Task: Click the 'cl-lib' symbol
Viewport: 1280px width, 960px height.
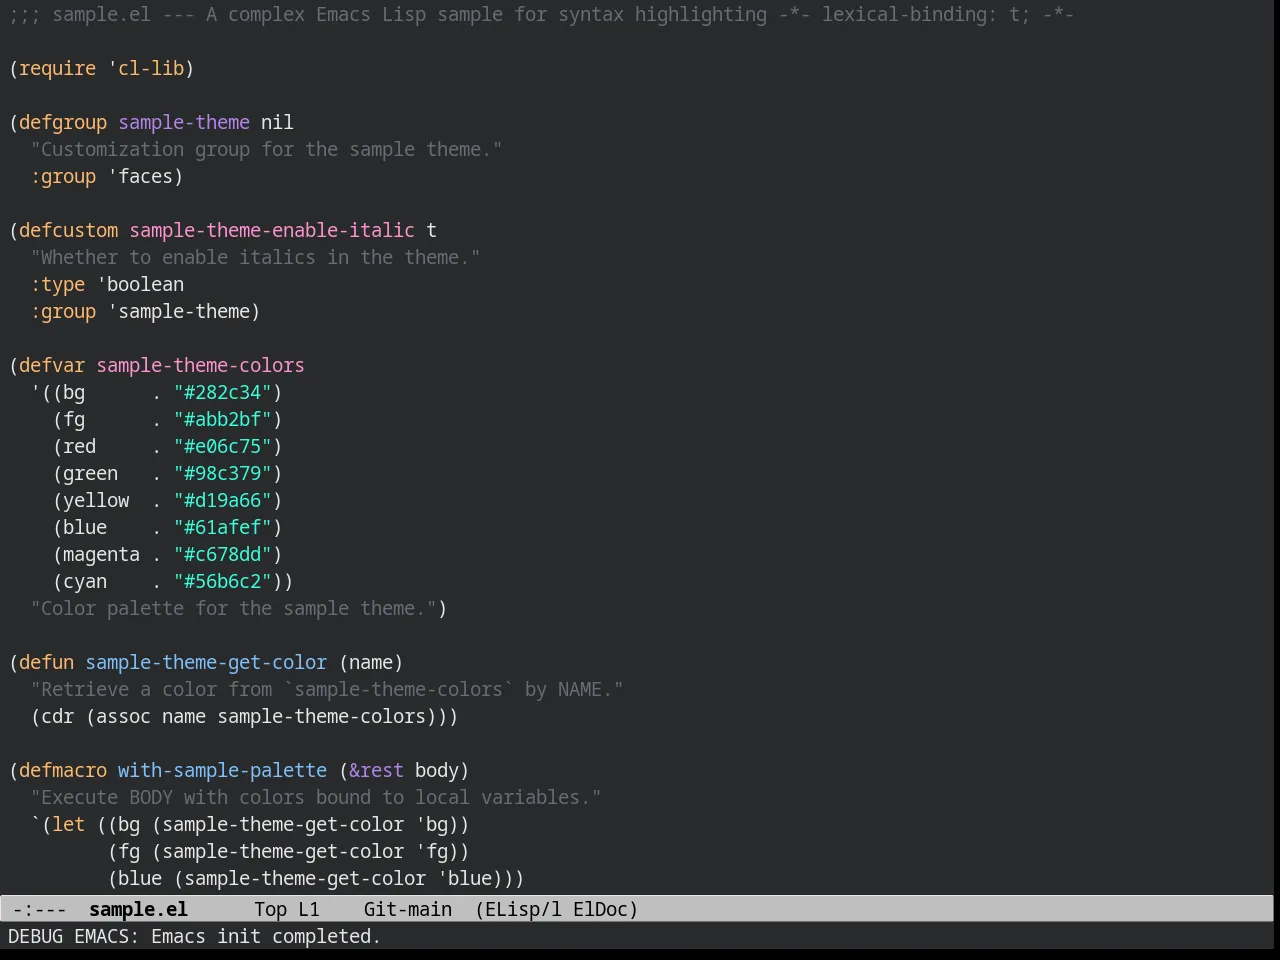Action: (151, 68)
